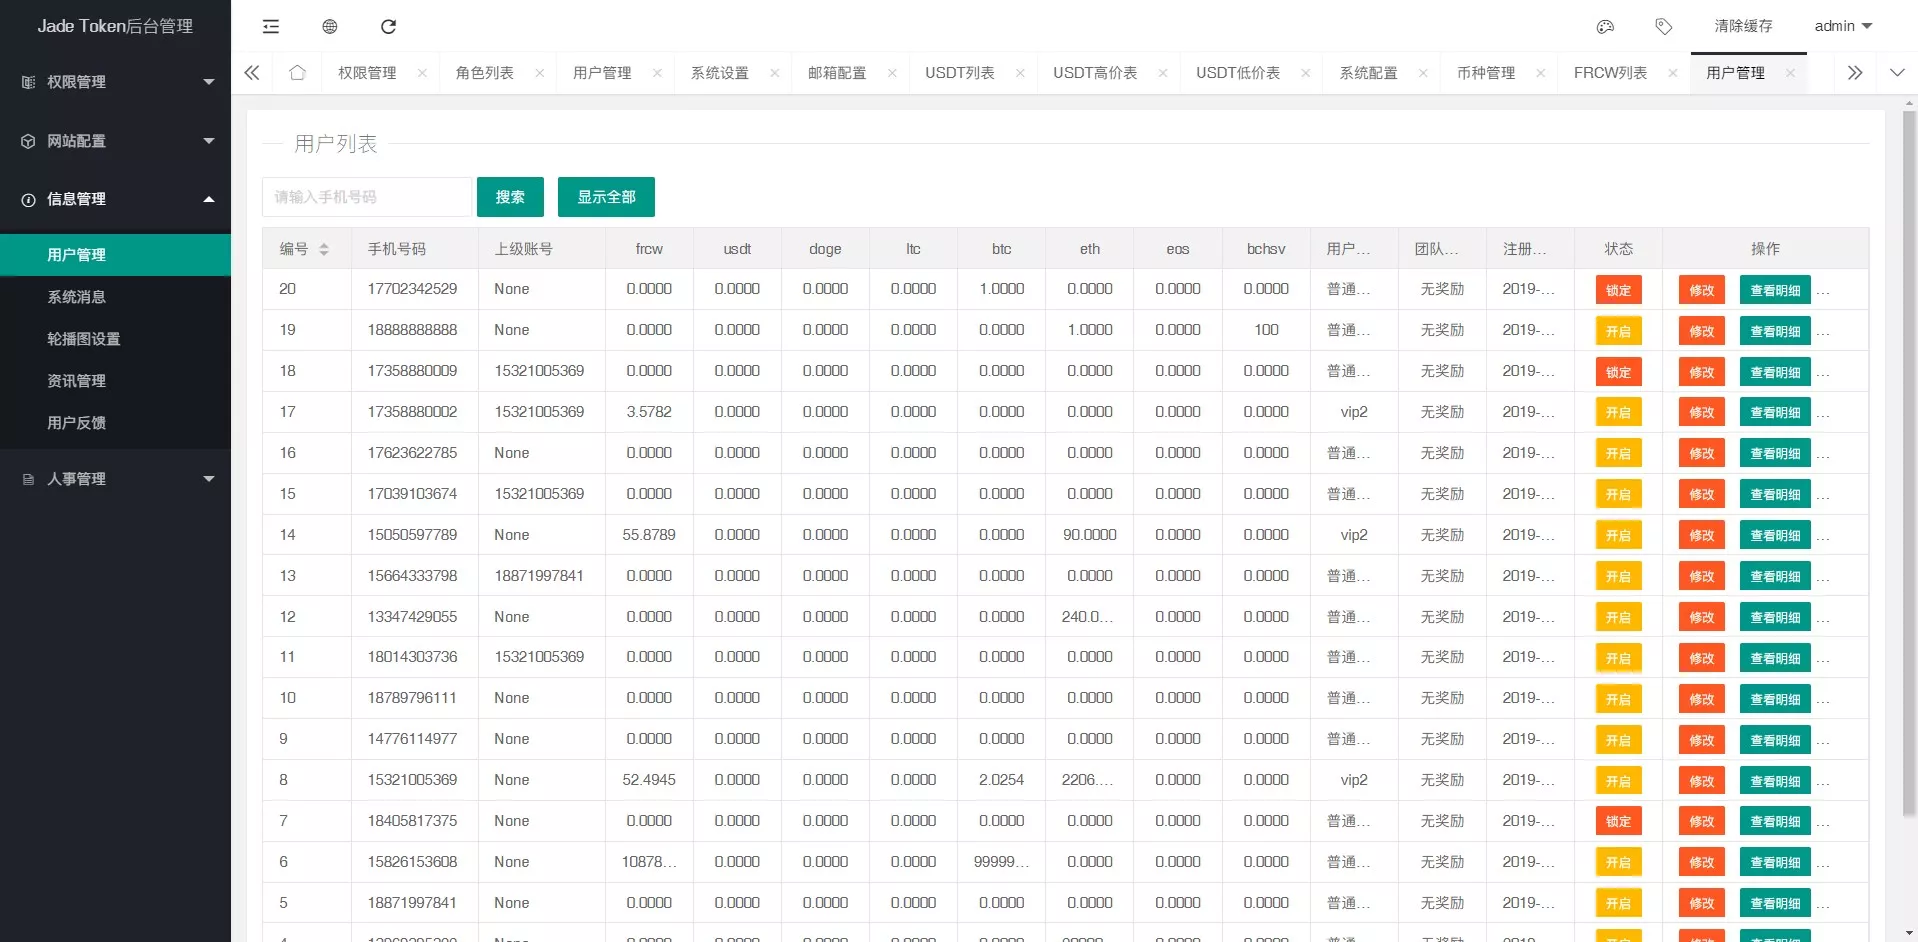1918x942 pixels.
Task: Open the admin dropdown menu
Action: tap(1841, 26)
